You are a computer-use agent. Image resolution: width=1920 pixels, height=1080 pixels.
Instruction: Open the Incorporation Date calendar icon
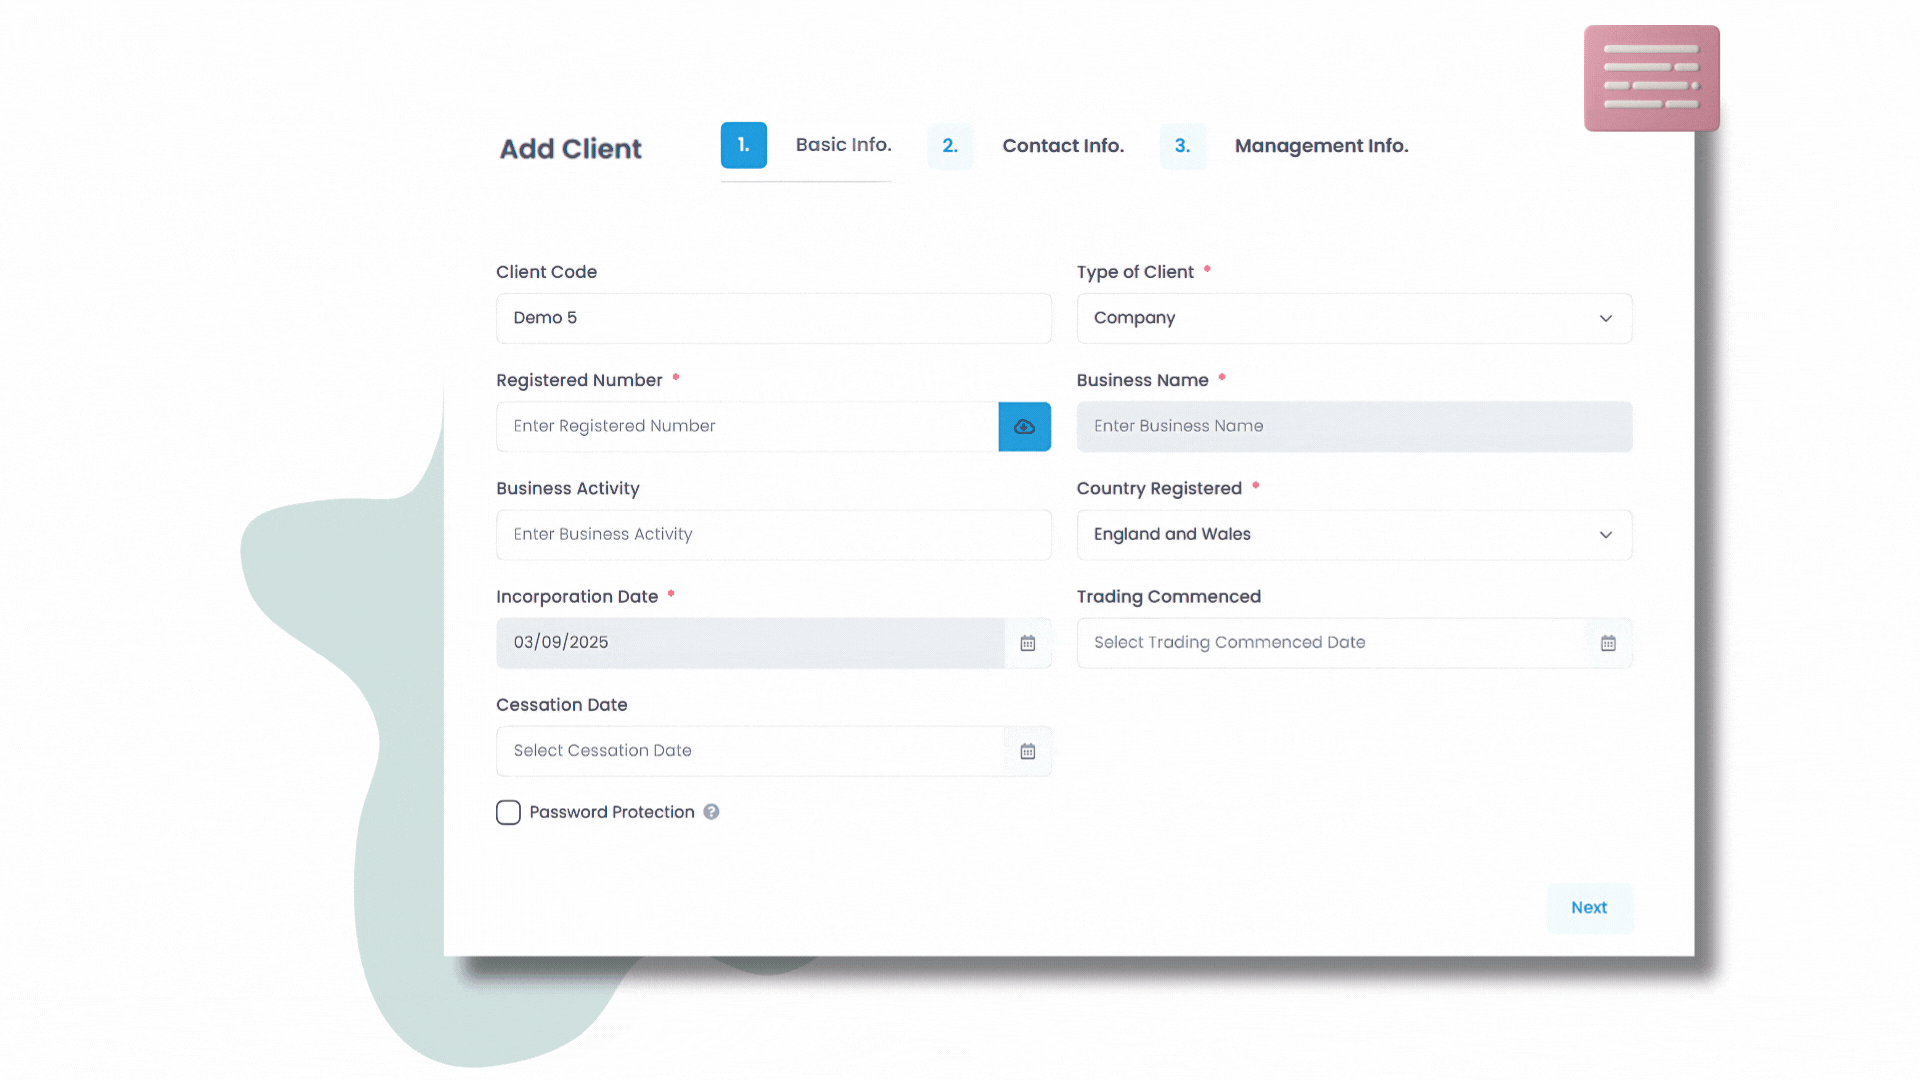click(1027, 643)
